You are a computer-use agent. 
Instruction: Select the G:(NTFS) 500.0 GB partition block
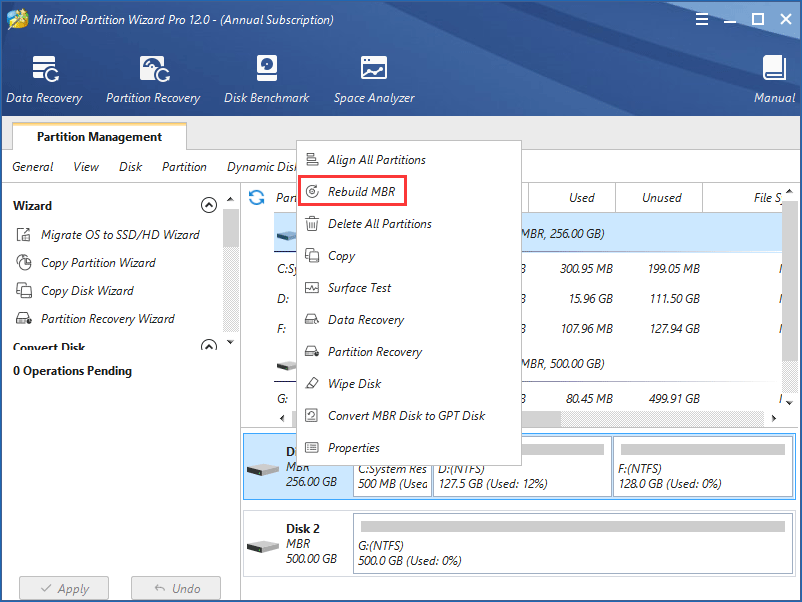click(x=573, y=543)
